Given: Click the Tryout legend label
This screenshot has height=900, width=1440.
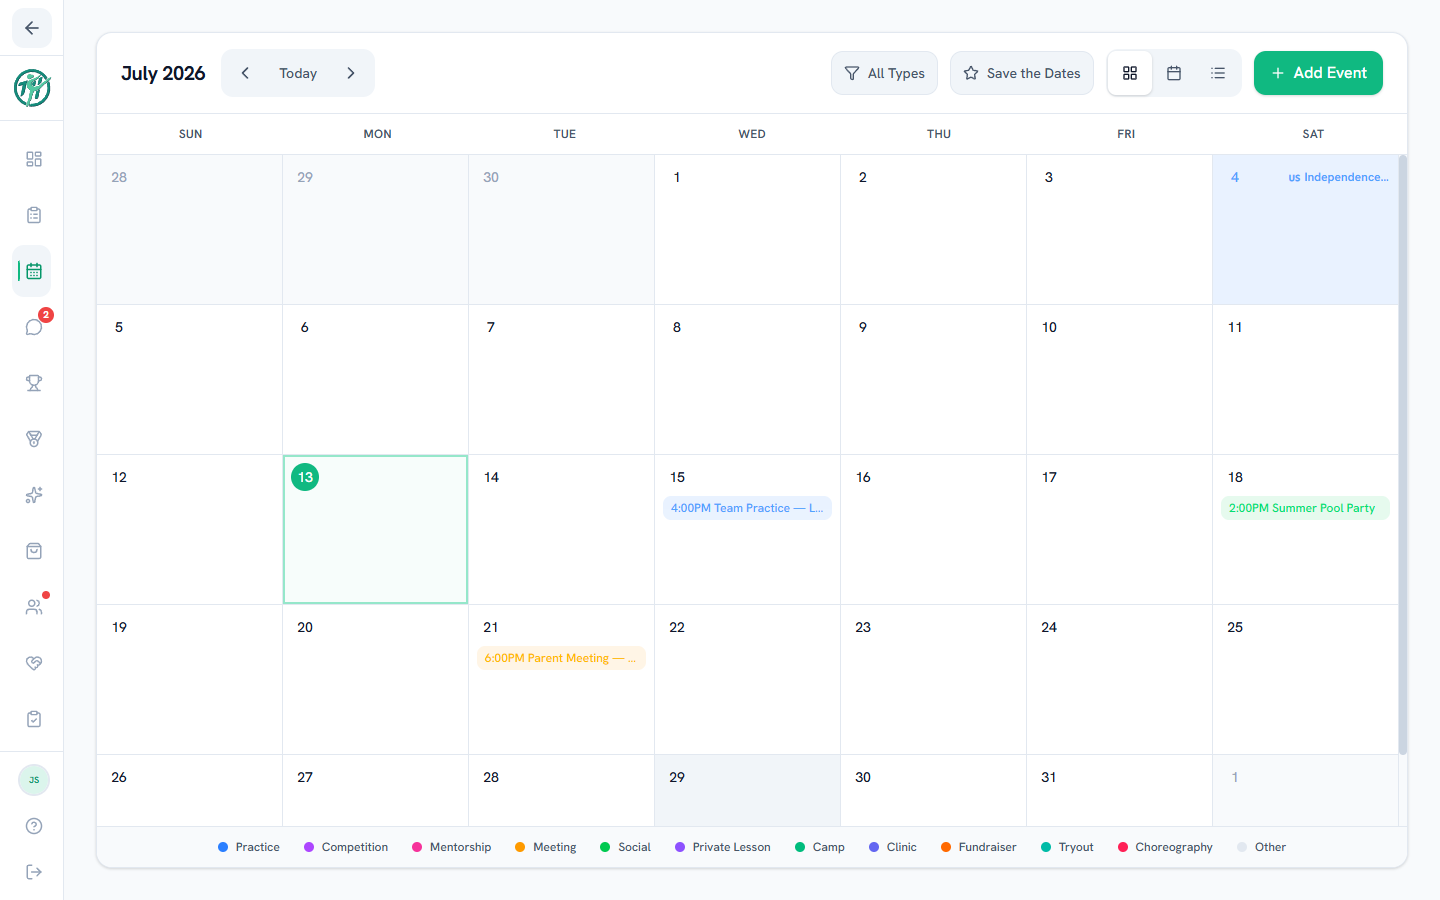Looking at the screenshot, I should pyautogui.click(x=1076, y=847).
